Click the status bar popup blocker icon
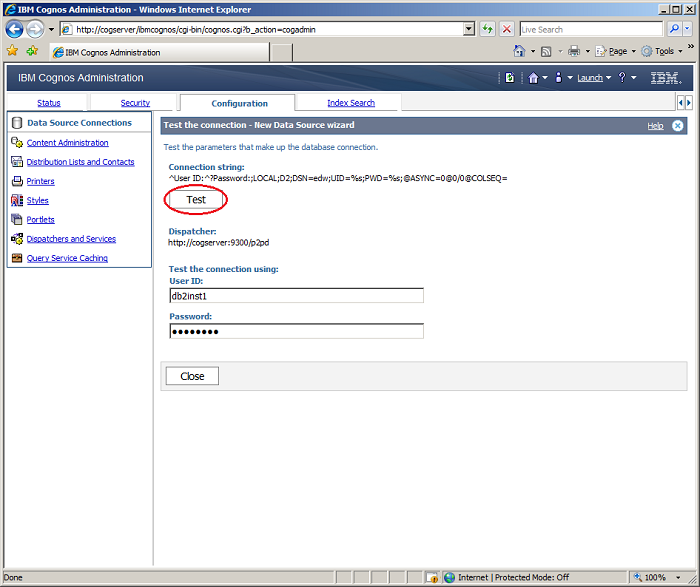This screenshot has width=700, height=587. 432,577
